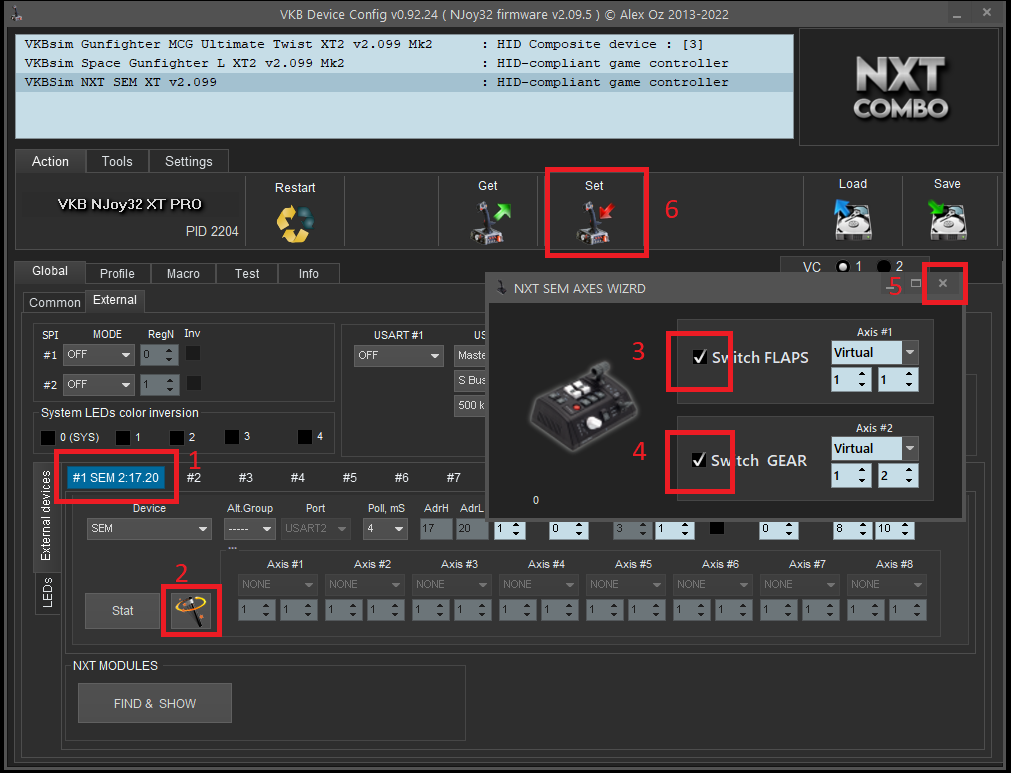Click the Set joystick icon
The width and height of the screenshot is (1011, 773).
(594, 222)
